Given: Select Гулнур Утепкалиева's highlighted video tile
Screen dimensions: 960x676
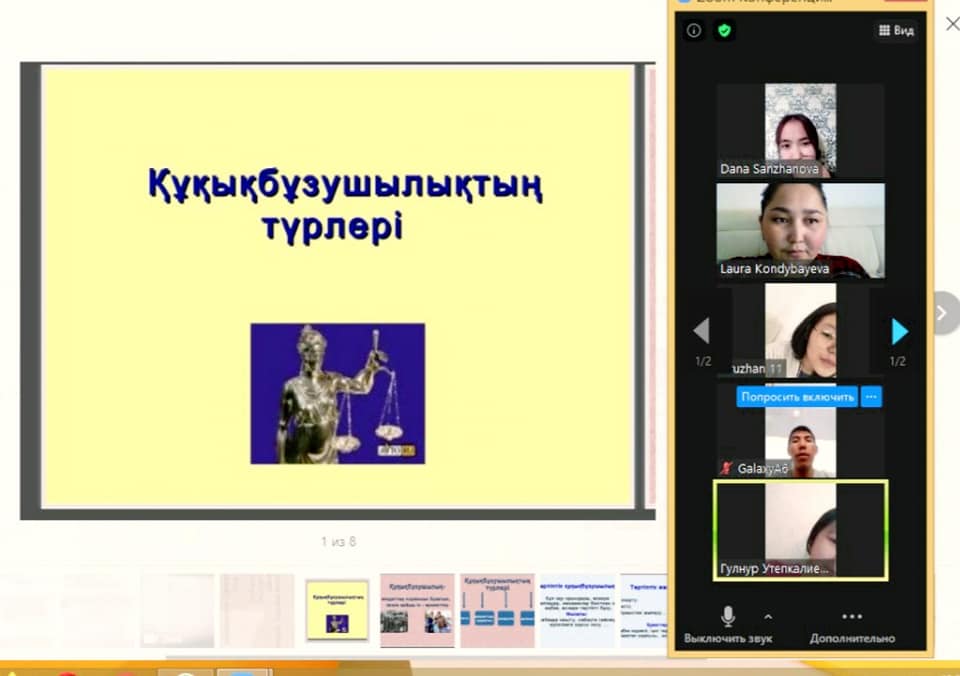Looking at the screenshot, I should 800,530.
